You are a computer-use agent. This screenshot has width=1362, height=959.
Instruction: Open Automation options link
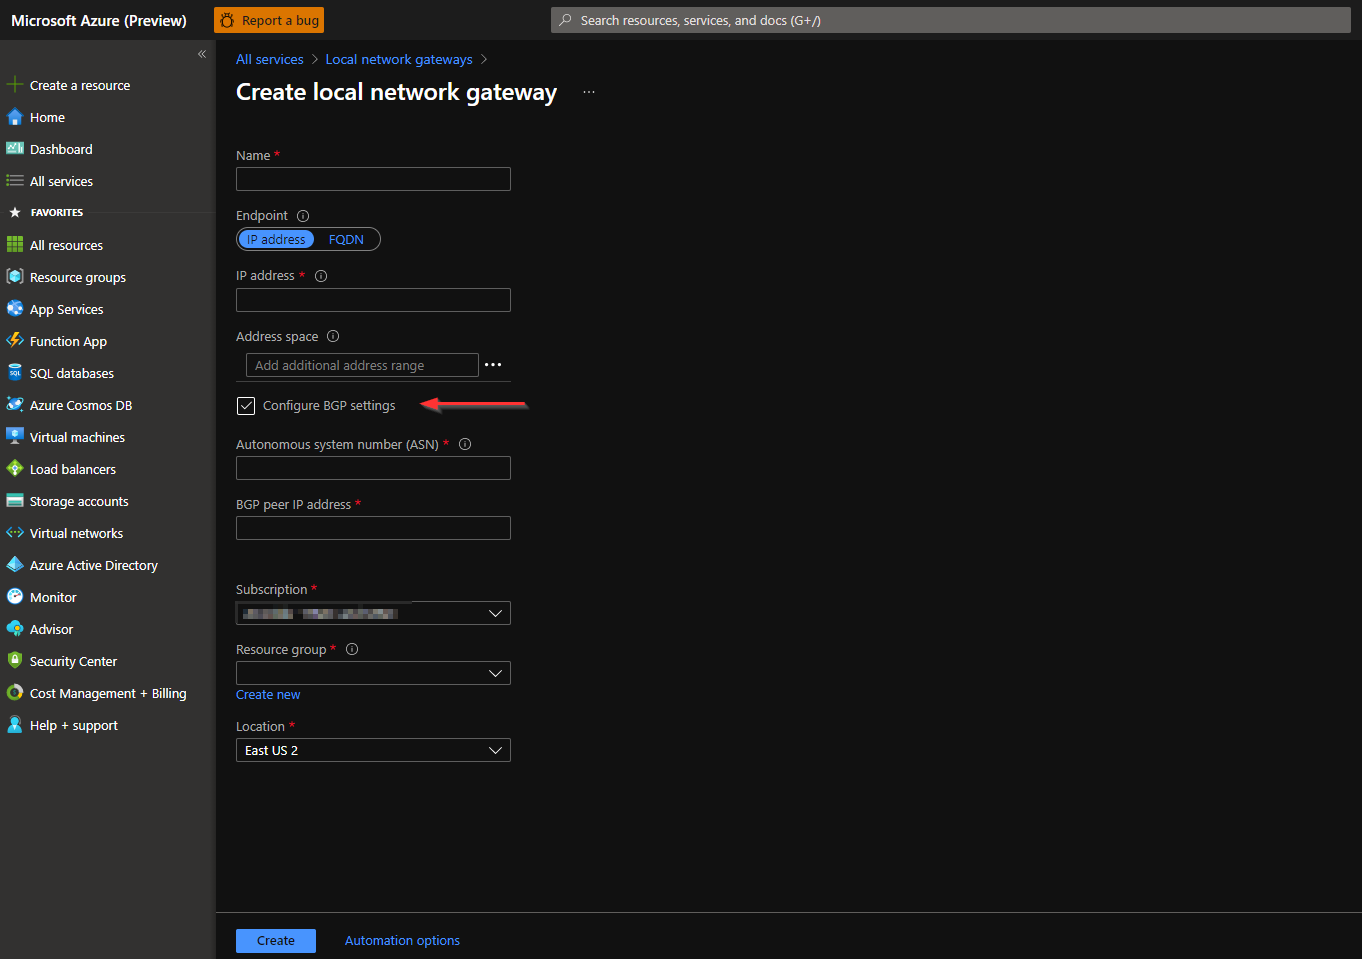(x=402, y=941)
